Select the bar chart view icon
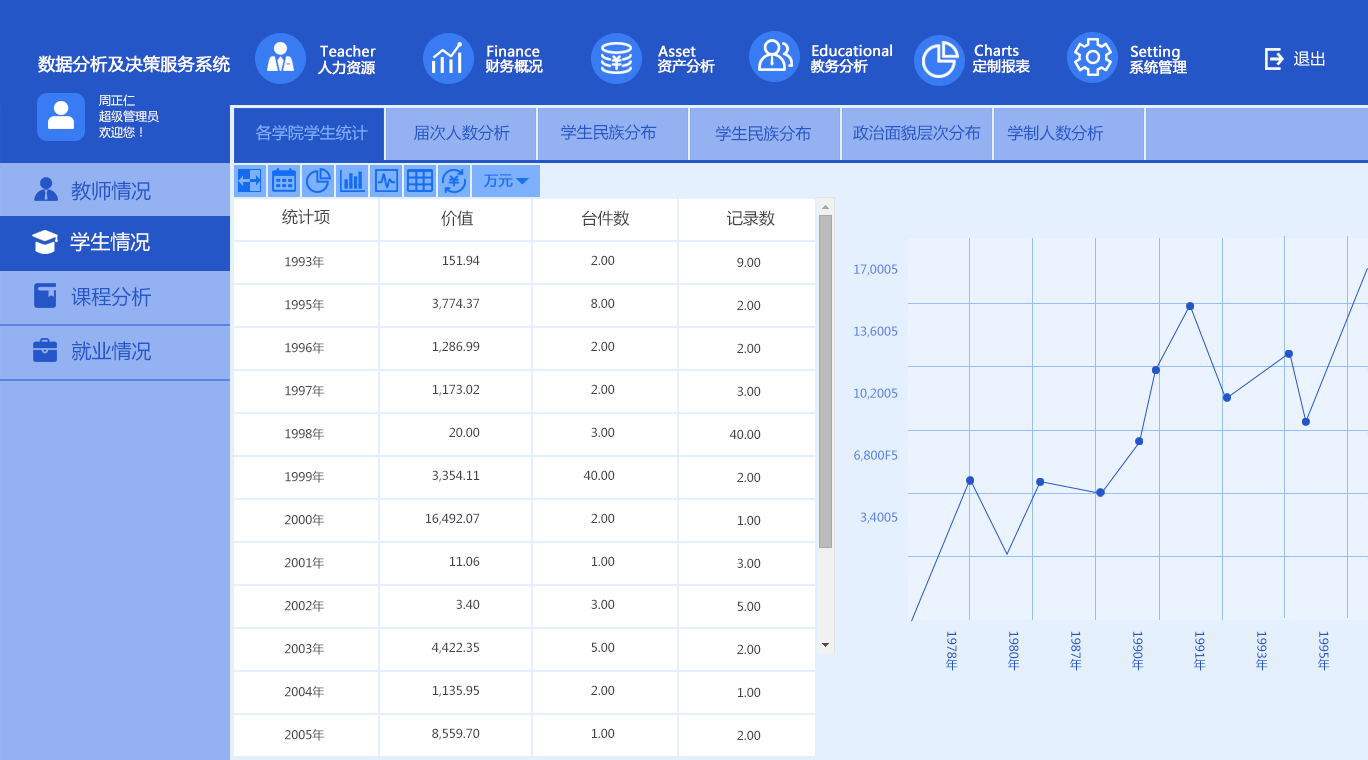This screenshot has width=1368, height=760. [x=352, y=181]
